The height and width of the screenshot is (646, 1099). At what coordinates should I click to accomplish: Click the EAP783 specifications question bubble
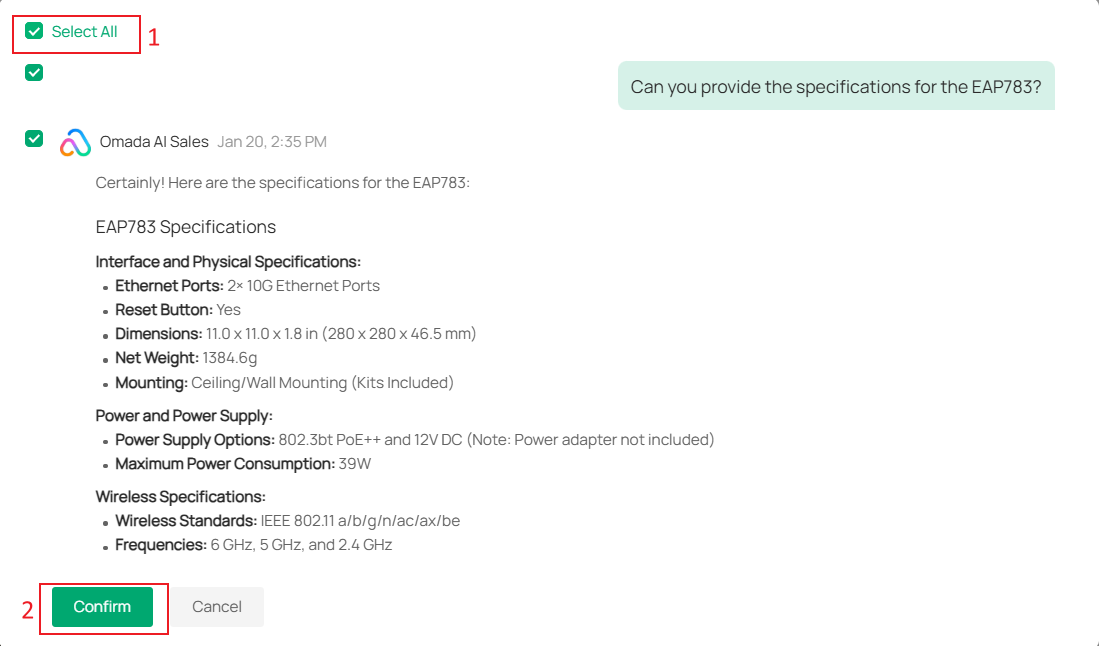pyautogui.click(x=836, y=87)
